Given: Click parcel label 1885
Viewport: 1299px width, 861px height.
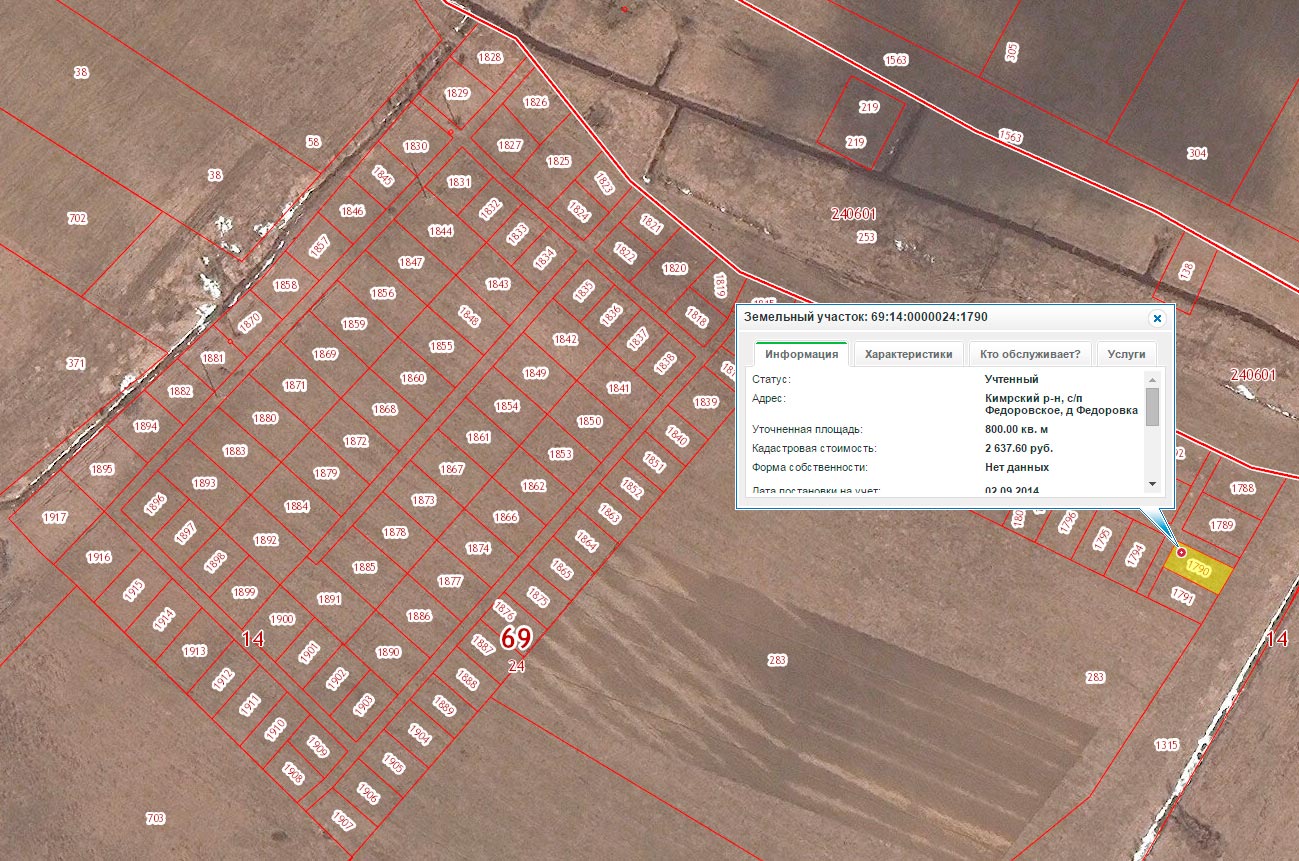Looking at the screenshot, I should pyautogui.click(x=364, y=567).
